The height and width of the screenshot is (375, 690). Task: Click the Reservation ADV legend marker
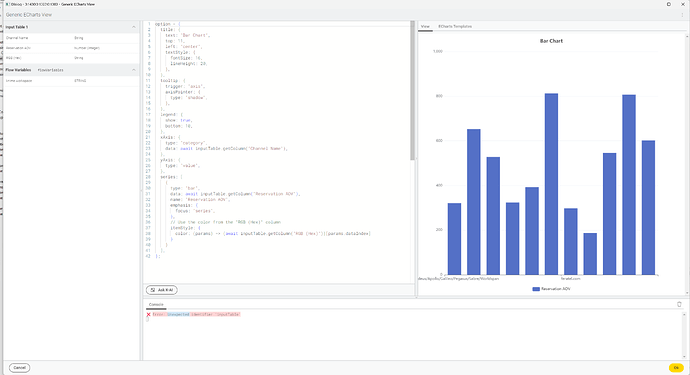point(536,289)
